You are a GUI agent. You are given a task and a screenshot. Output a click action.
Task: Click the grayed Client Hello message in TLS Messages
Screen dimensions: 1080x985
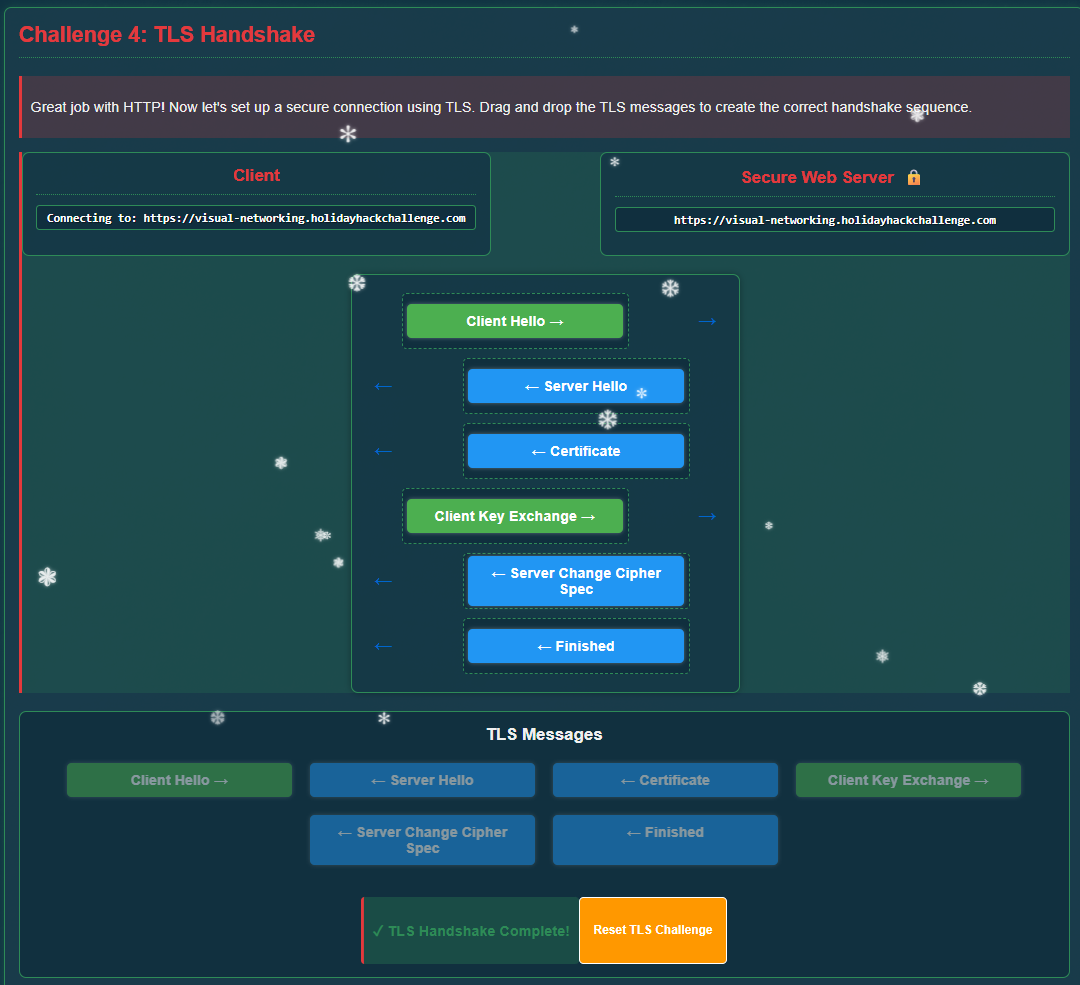(179, 779)
